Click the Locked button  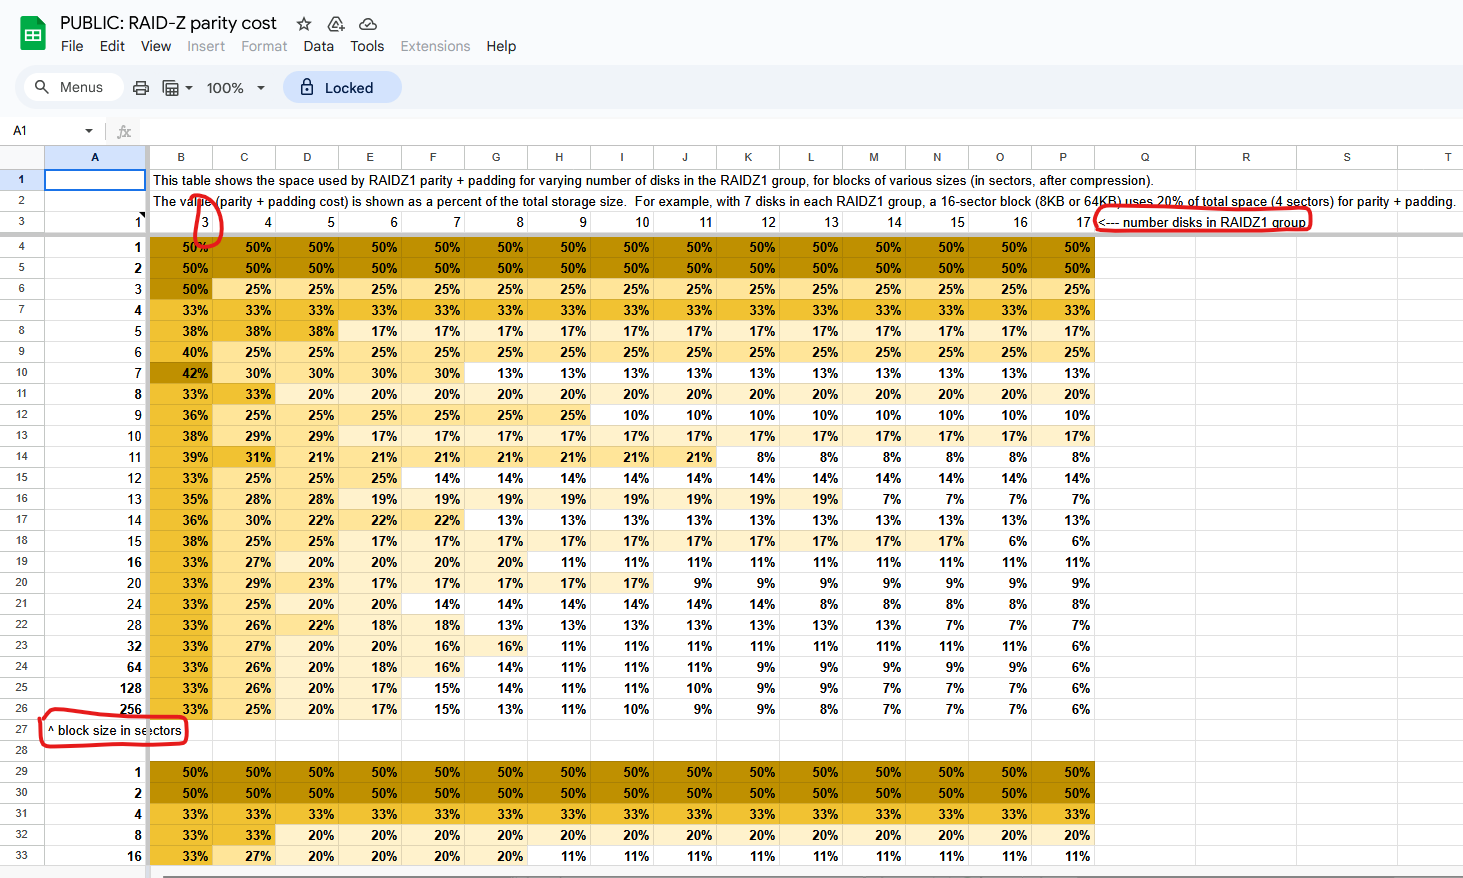(342, 88)
